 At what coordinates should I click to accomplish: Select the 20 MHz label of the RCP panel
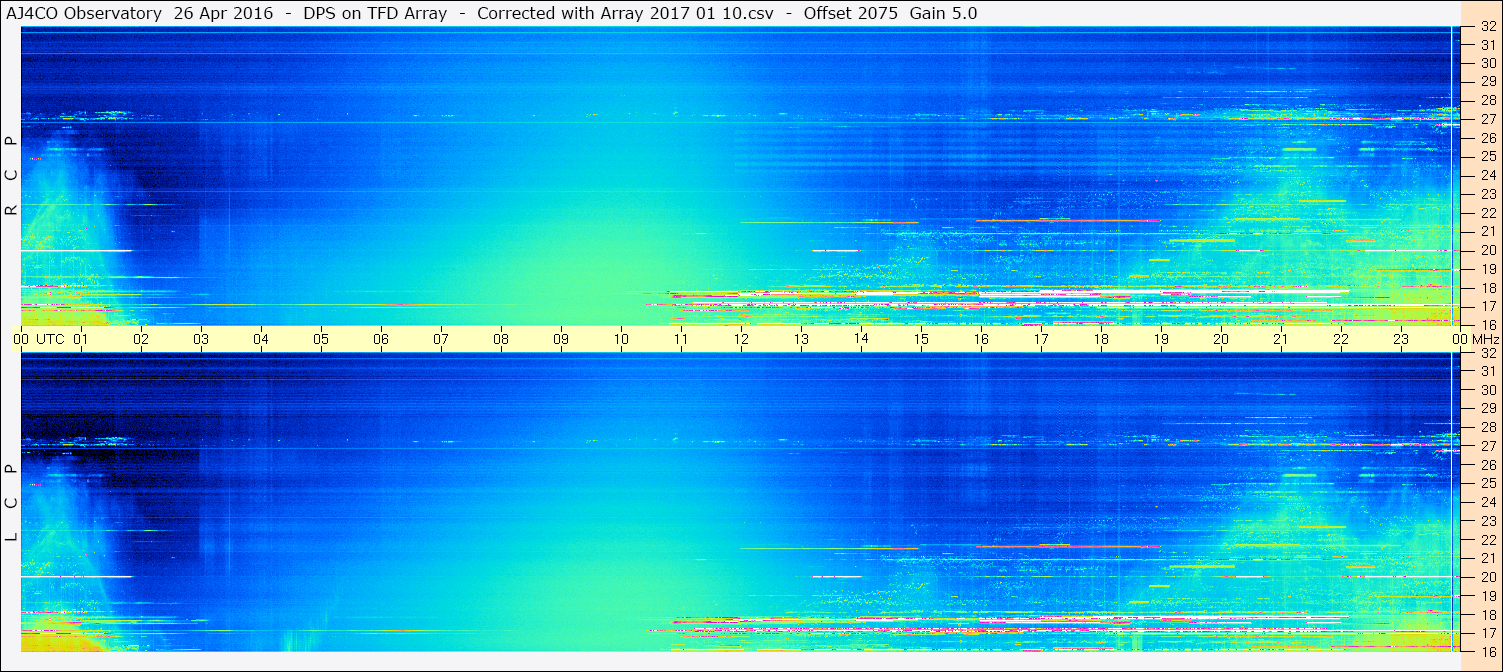click(x=1487, y=250)
